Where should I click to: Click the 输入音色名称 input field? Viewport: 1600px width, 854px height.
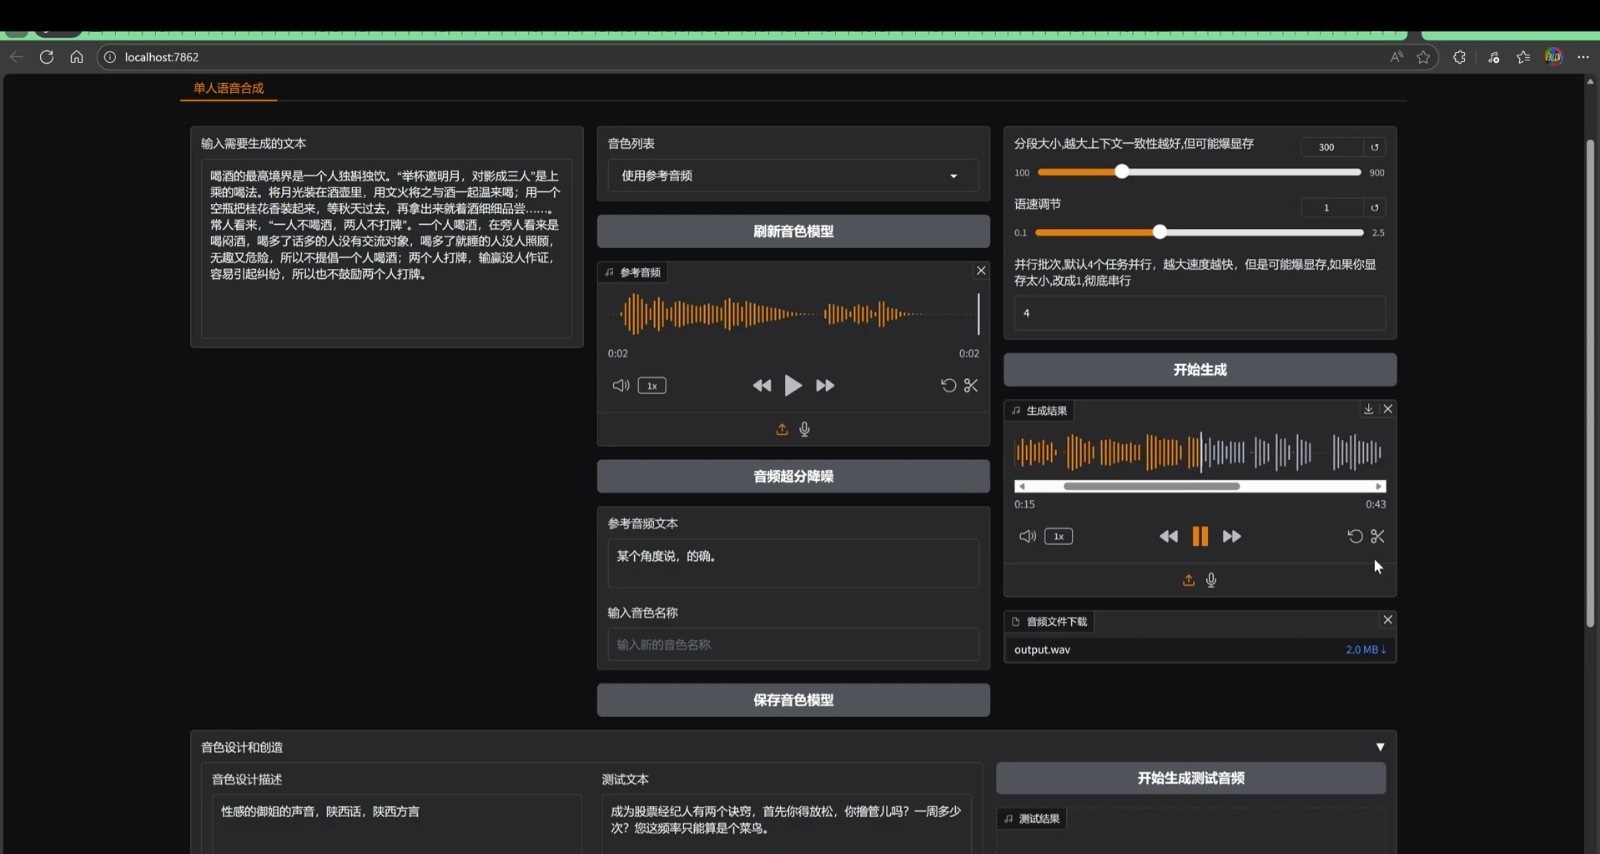coord(792,645)
